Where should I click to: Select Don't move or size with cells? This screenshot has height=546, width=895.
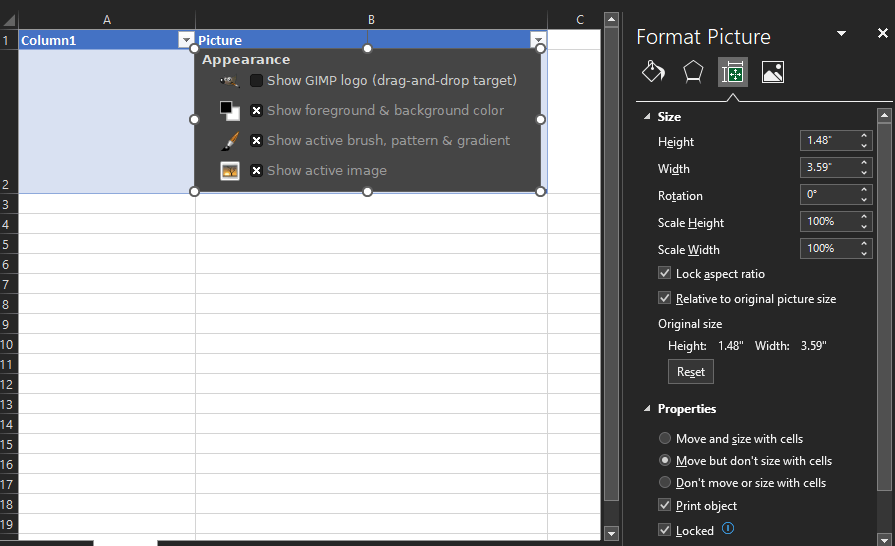point(664,482)
